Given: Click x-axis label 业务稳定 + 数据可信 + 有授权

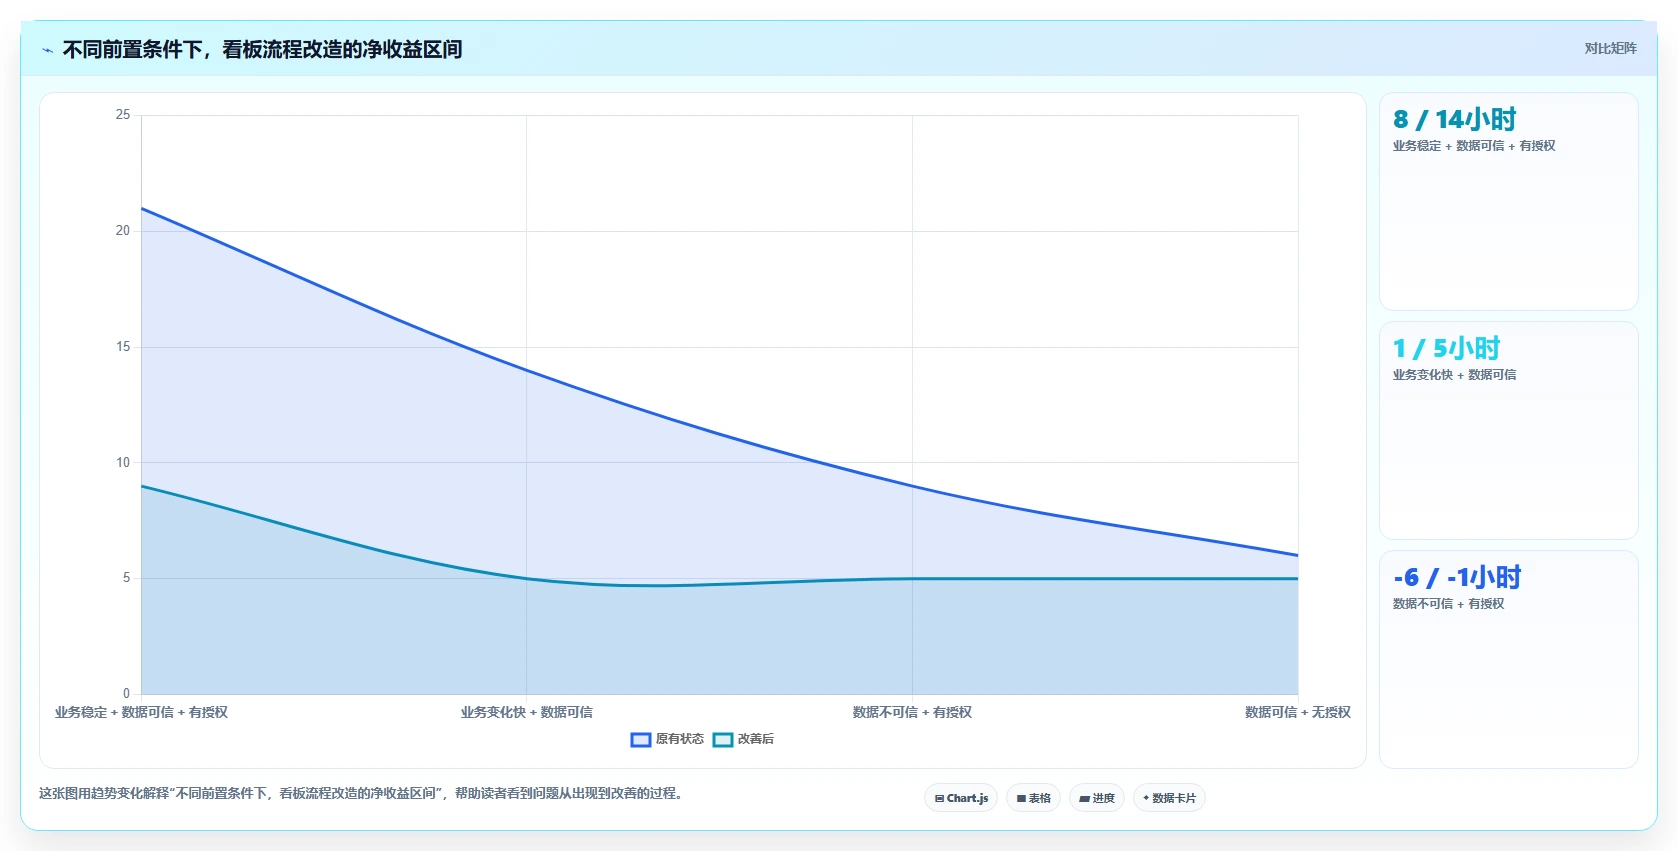Looking at the screenshot, I should 141,712.
